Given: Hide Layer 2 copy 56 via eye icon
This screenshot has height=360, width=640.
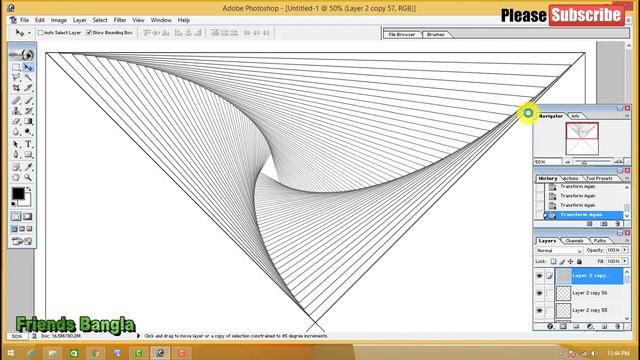Looking at the screenshot, I should pos(539,293).
